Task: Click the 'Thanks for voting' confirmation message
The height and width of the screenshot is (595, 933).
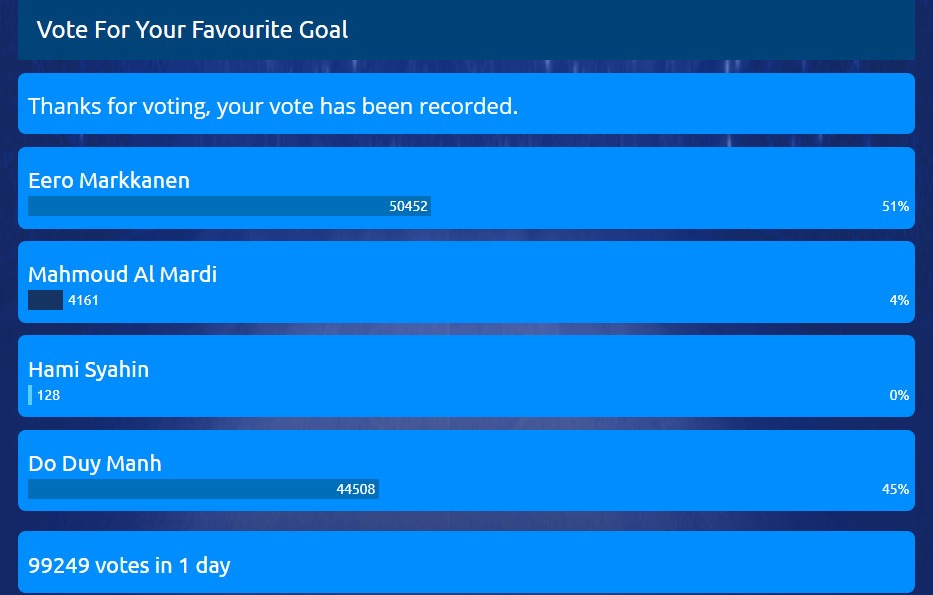Action: click(x=273, y=106)
